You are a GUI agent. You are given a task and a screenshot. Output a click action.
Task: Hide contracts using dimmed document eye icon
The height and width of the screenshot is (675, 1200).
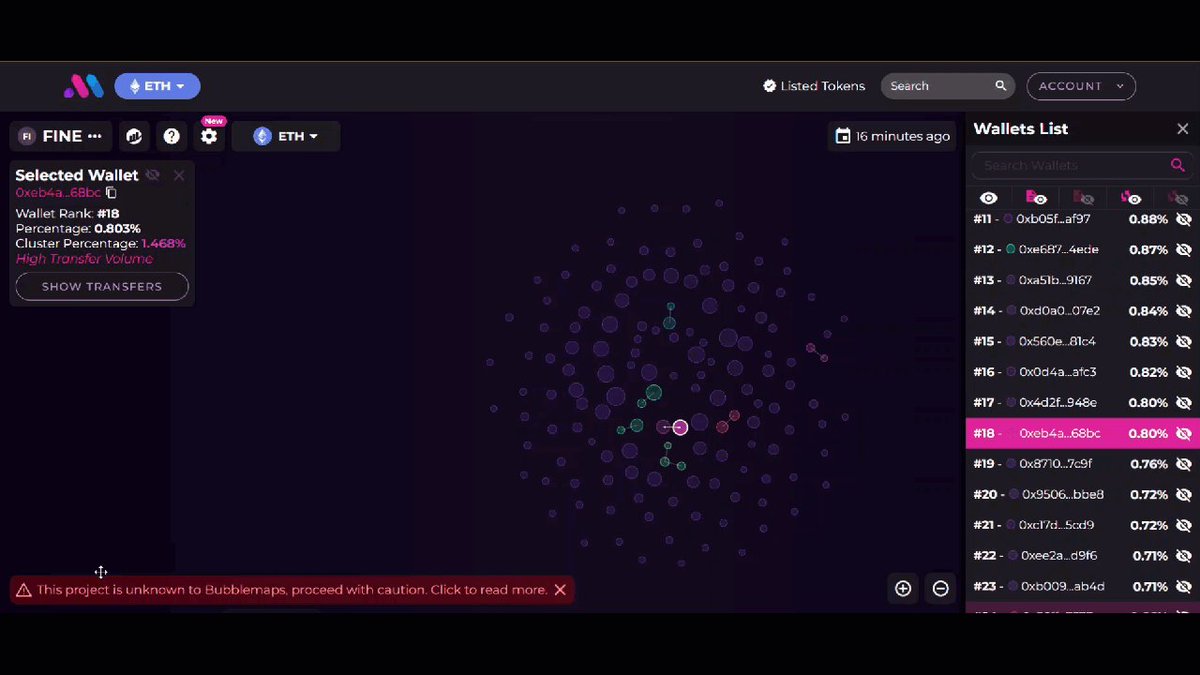click(x=1083, y=198)
